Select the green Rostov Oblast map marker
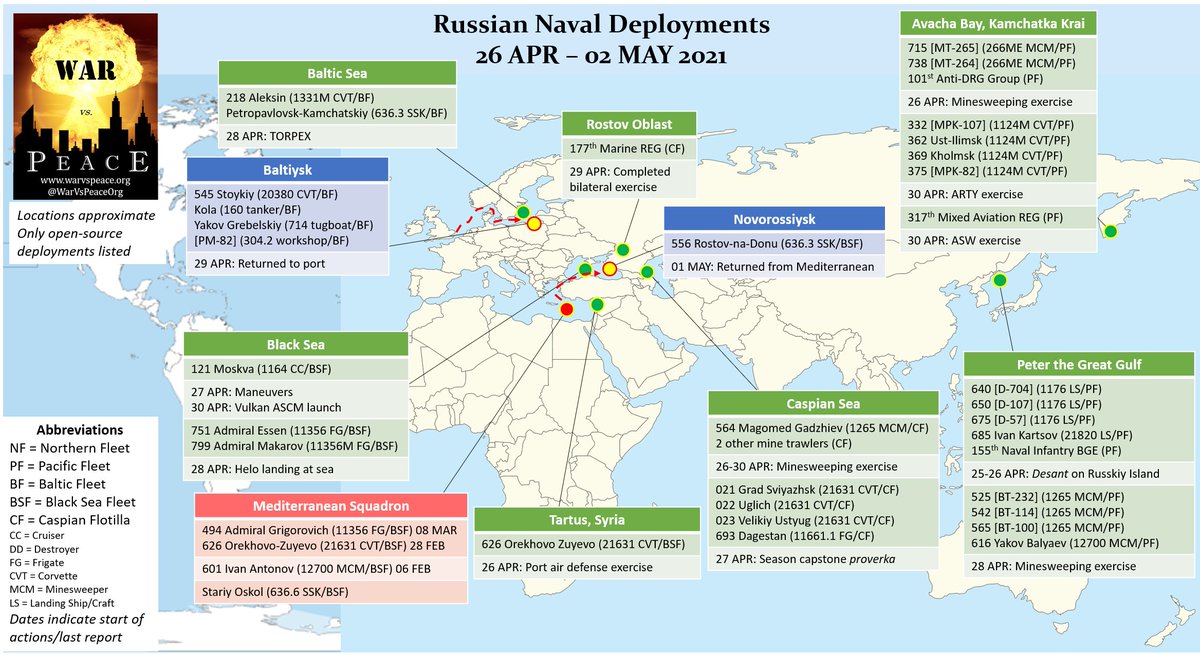The image size is (1200, 655). point(622,250)
